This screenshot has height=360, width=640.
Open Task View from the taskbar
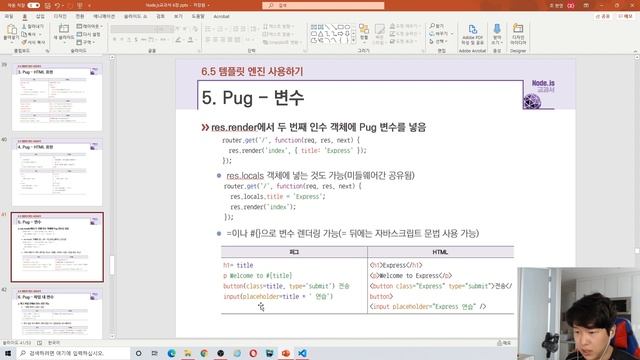click(x=155, y=353)
